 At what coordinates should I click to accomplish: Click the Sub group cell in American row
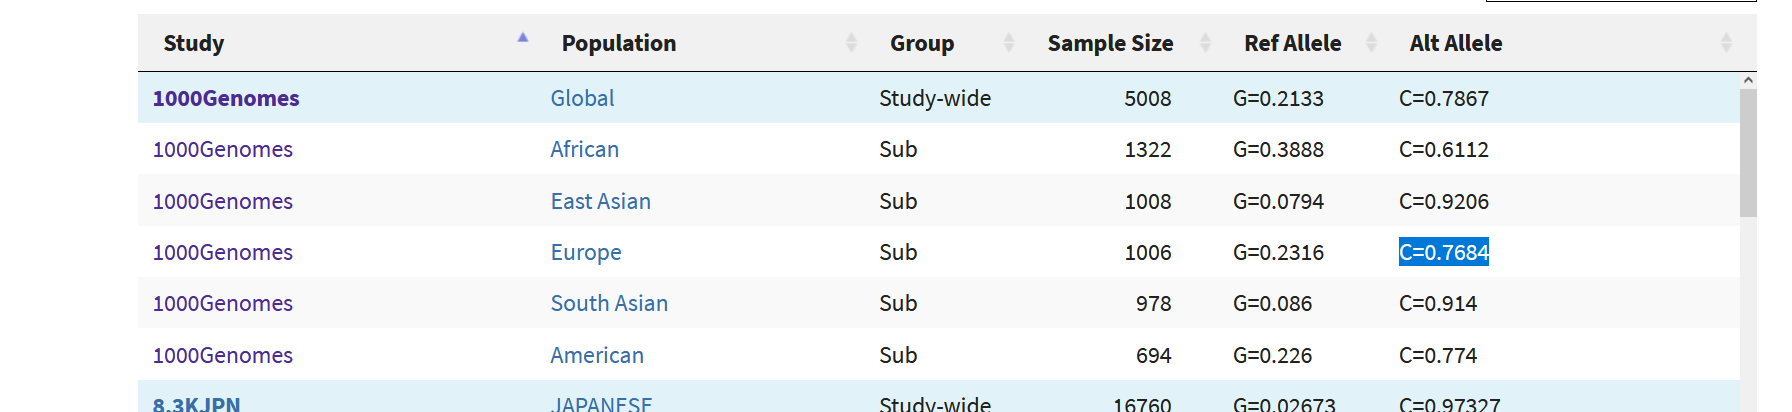coord(898,355)
